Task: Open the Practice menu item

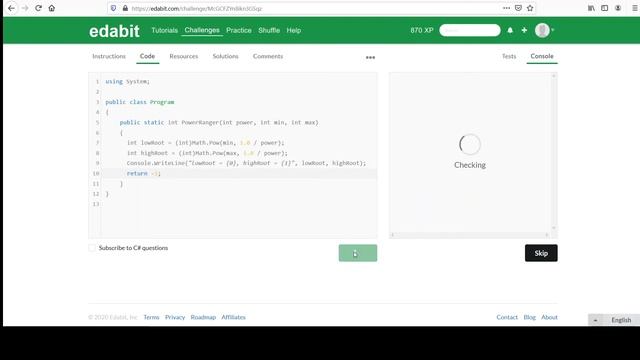Action: (x=239, y=30)
